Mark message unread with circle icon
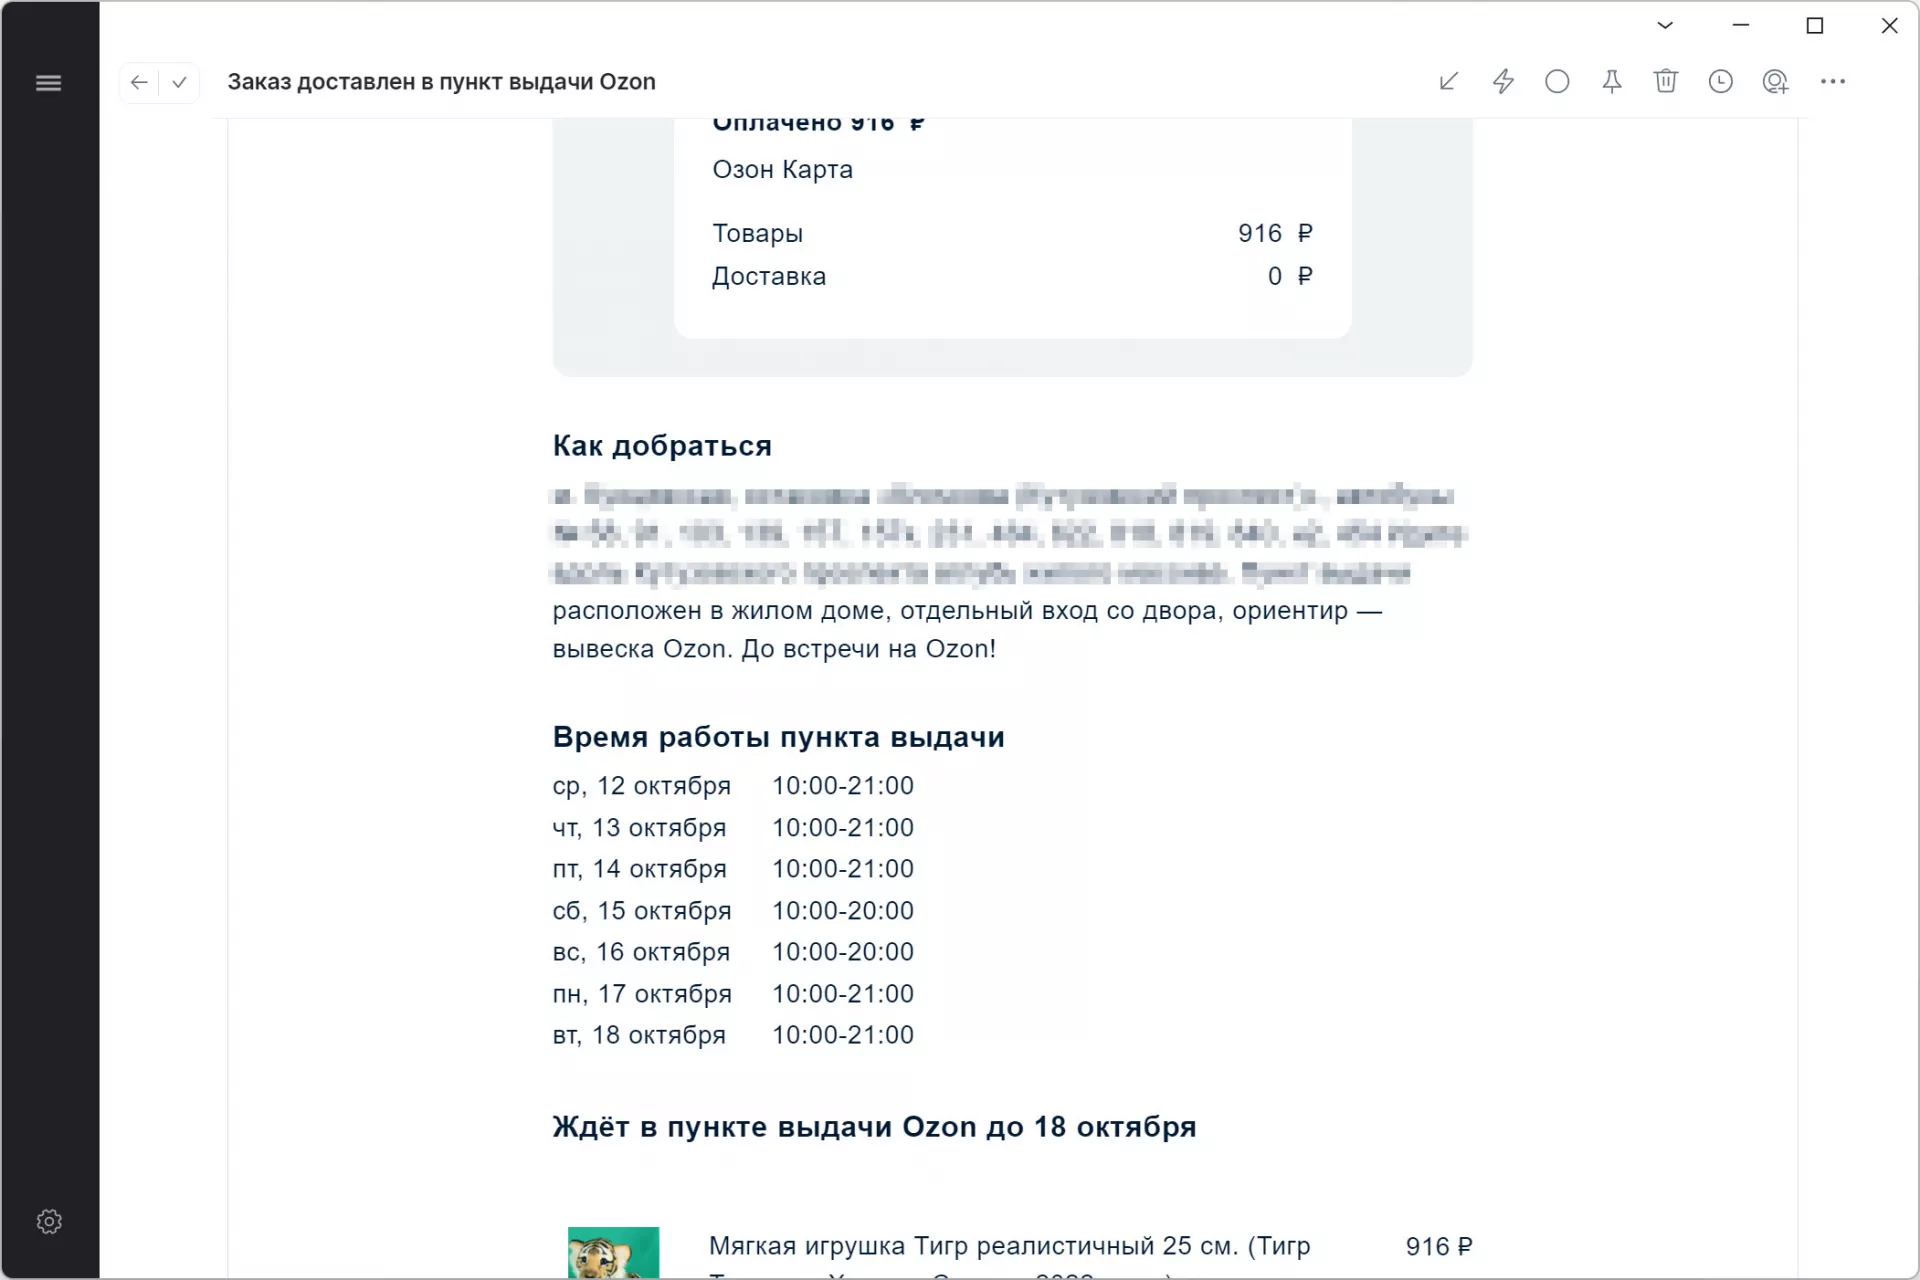The image size is (1920, 1280). (x=1557, y=81)
